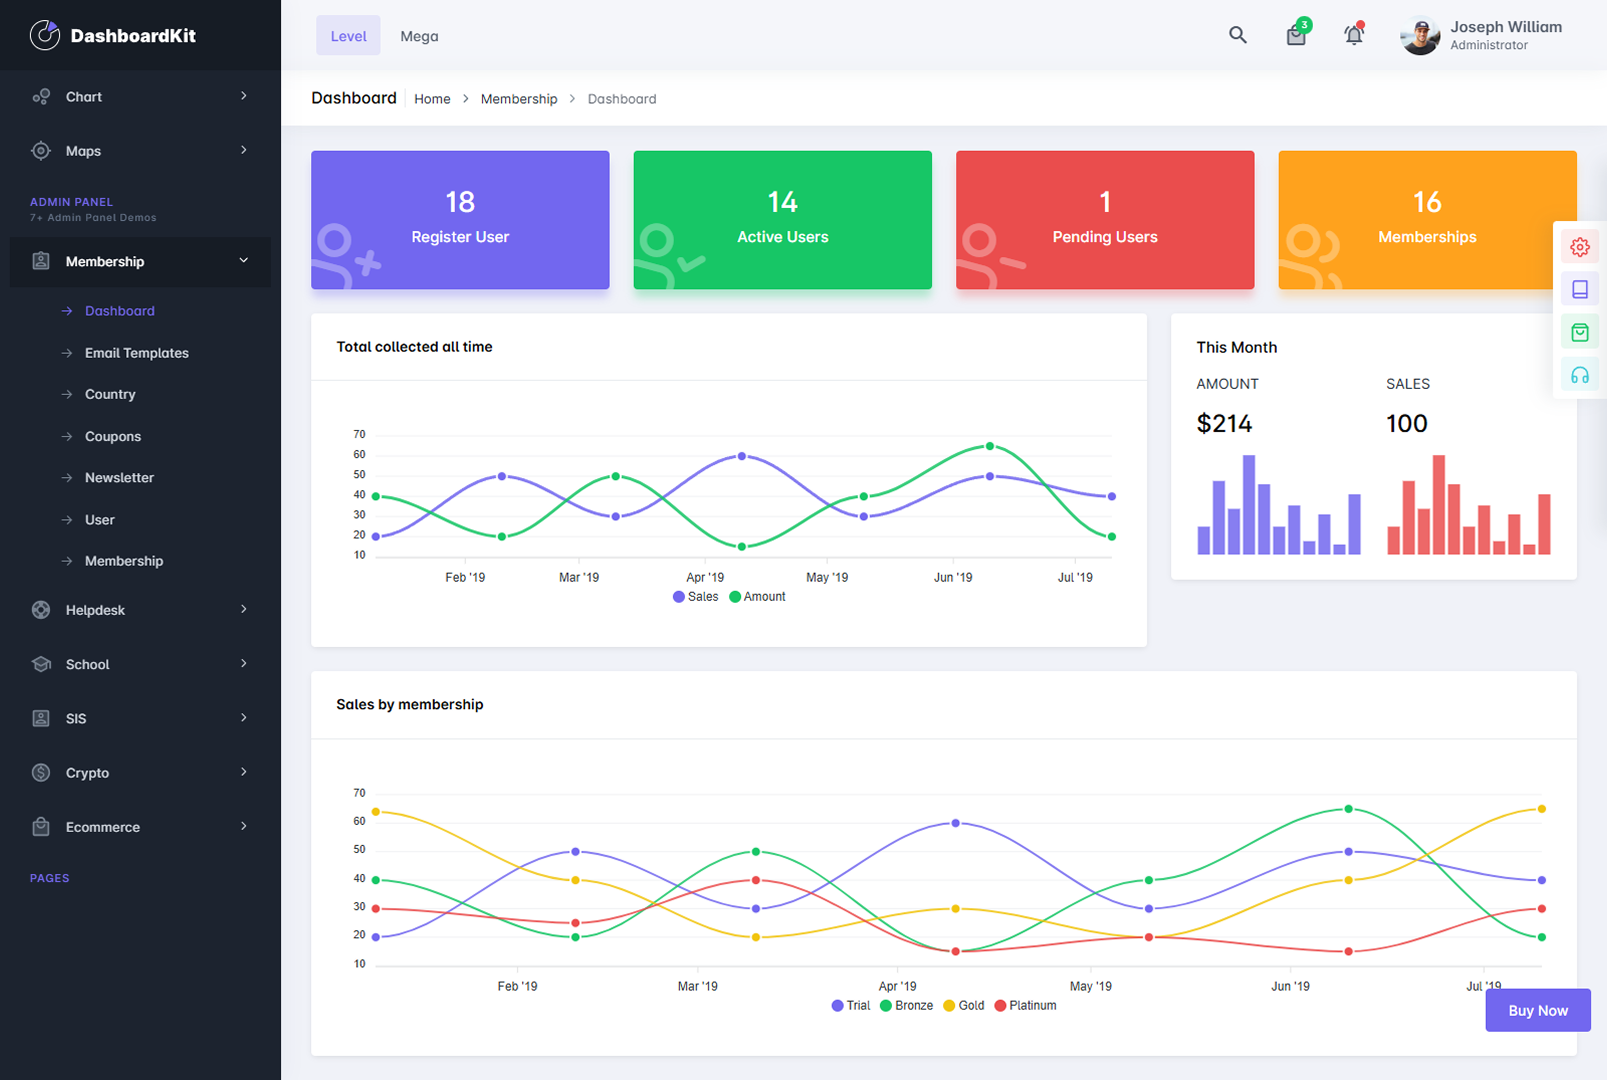Viewport: 1607px width, 1080px height.
Task: Toggle the Gold legend color dot
Action: tap(949, 1006)
